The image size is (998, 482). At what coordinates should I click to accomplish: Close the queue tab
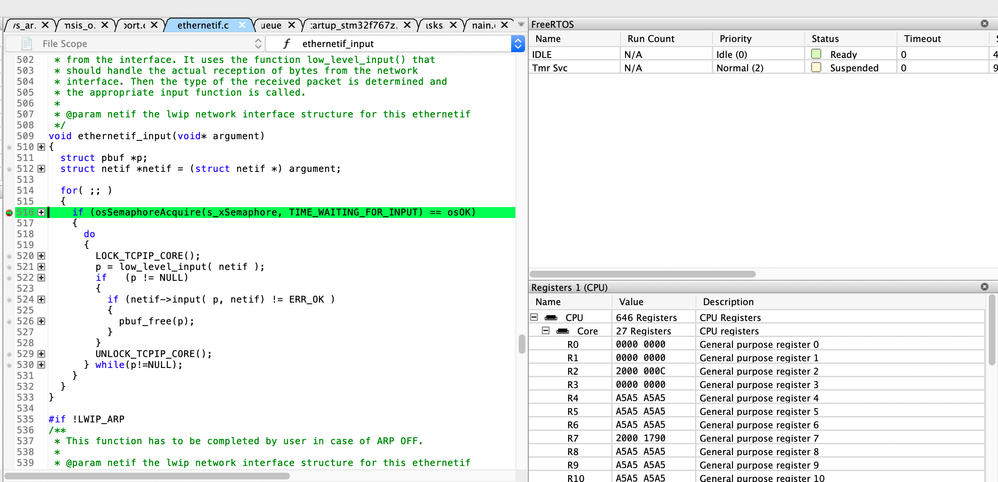292,25
